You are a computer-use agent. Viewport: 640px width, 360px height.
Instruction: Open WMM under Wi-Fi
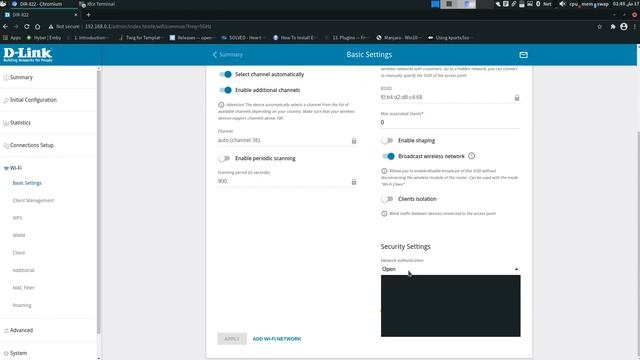pos(19,236)
